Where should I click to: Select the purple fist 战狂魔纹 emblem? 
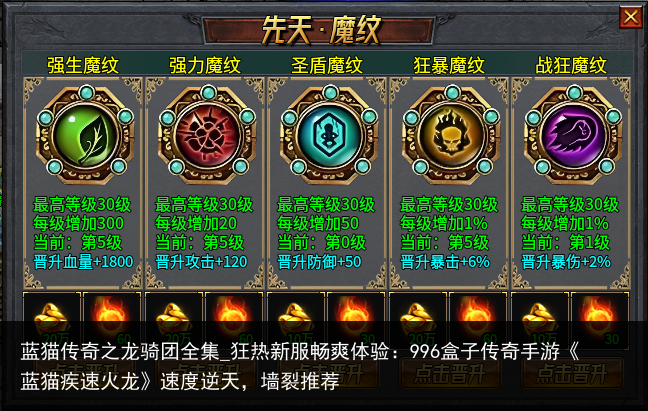point(574,135)
